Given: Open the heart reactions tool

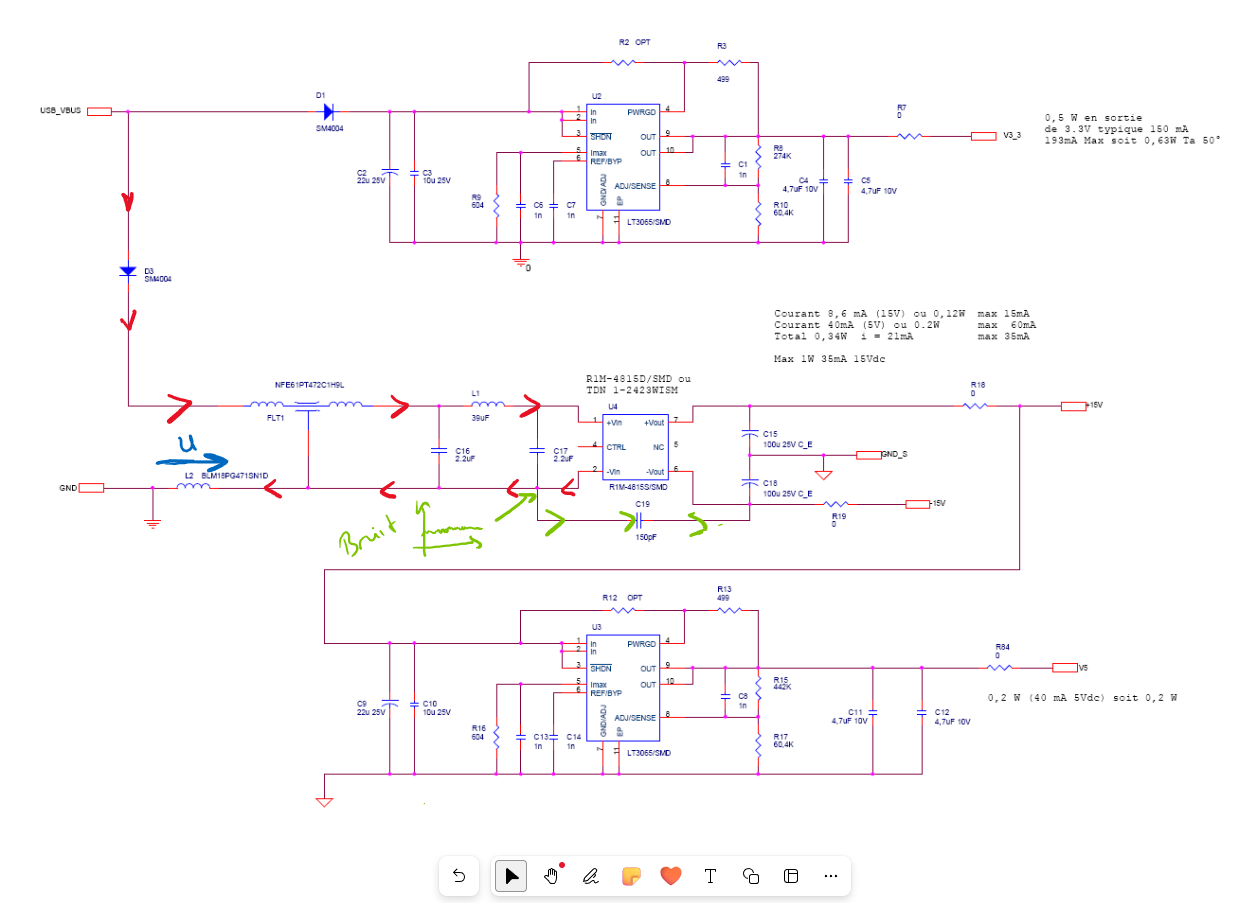Looking at the screenshot, I should click(671, 876).
